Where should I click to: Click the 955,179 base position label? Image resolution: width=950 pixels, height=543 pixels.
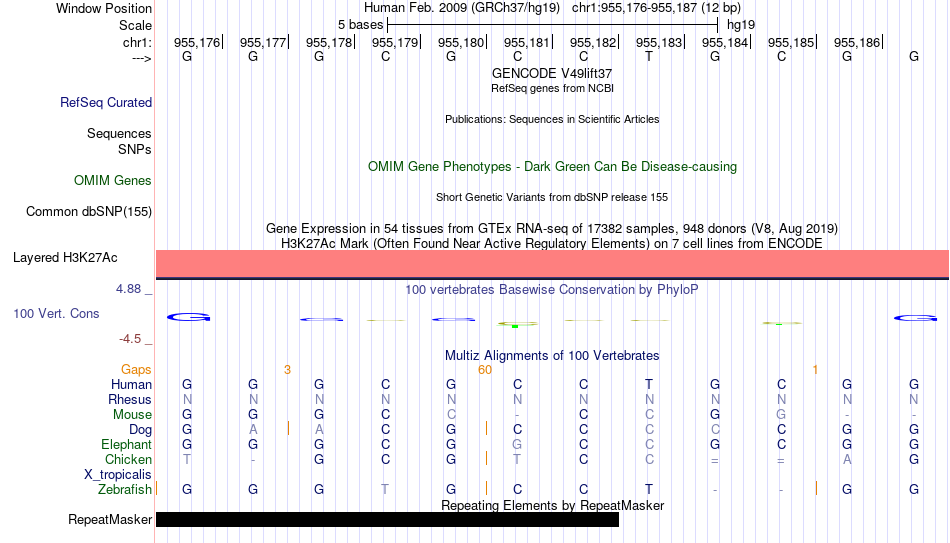tap(395, 42)
